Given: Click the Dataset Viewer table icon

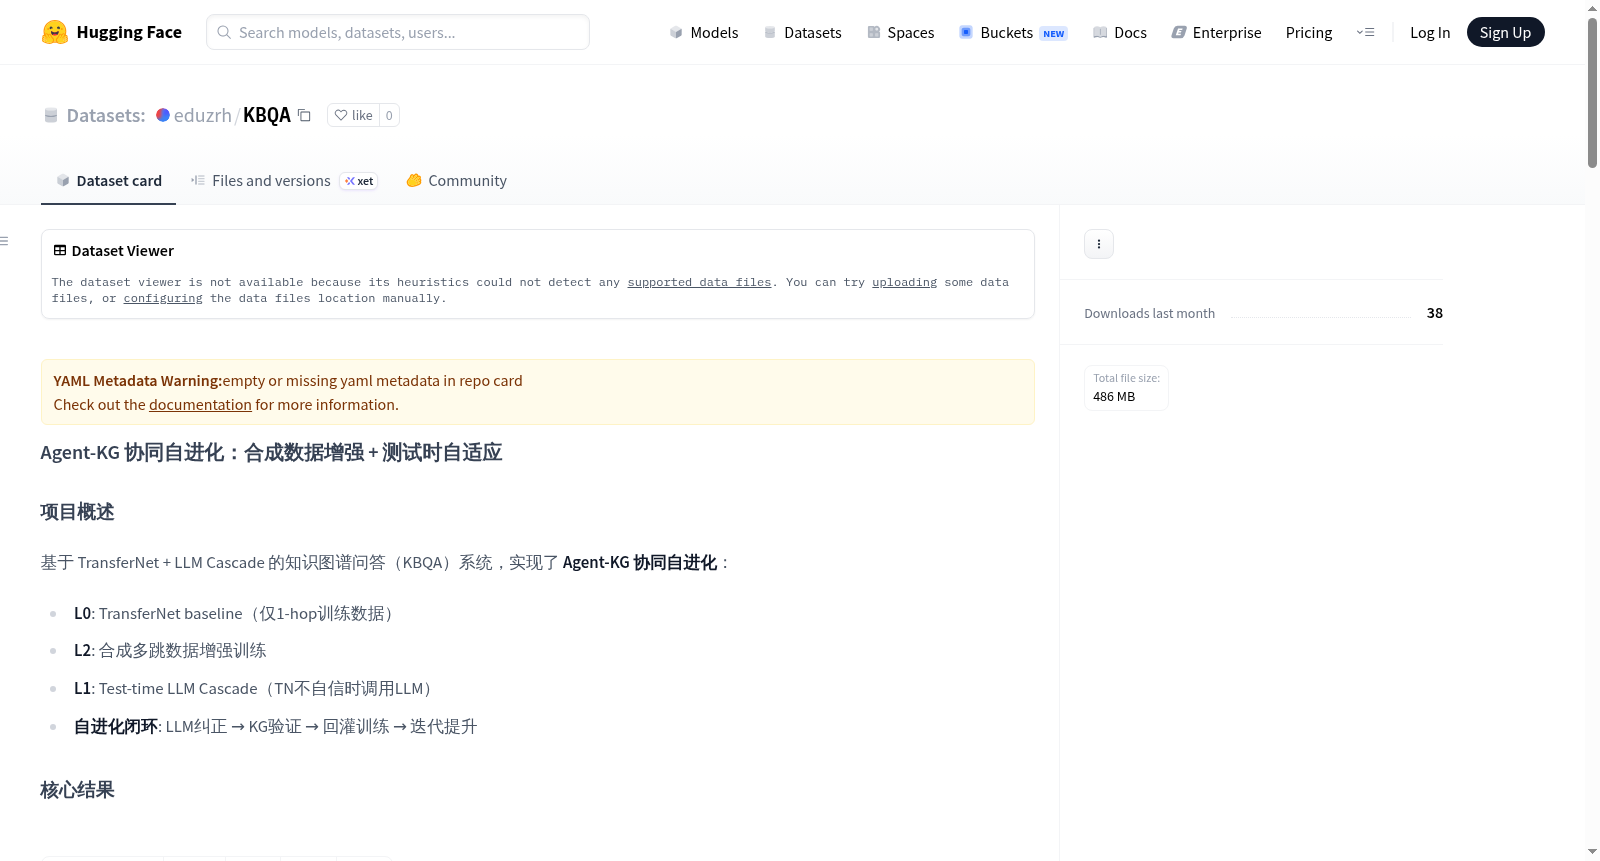Looking at the screenshot, I should point(60,251).
